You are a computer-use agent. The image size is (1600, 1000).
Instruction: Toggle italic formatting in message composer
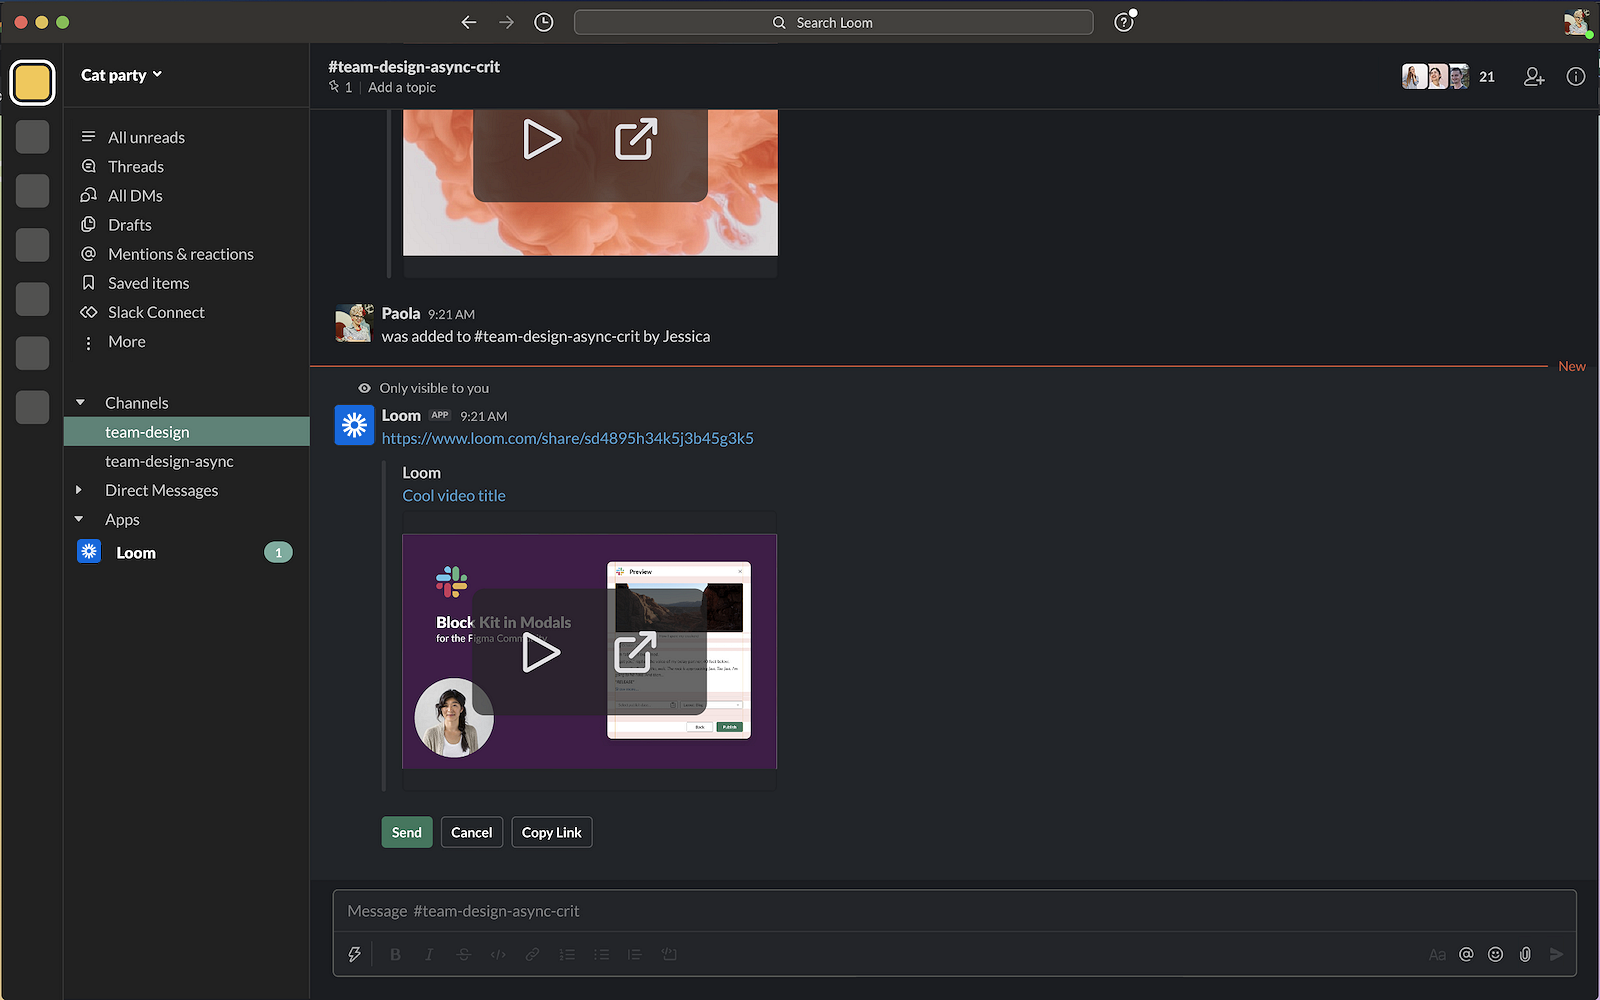click(x=429, y=954)
